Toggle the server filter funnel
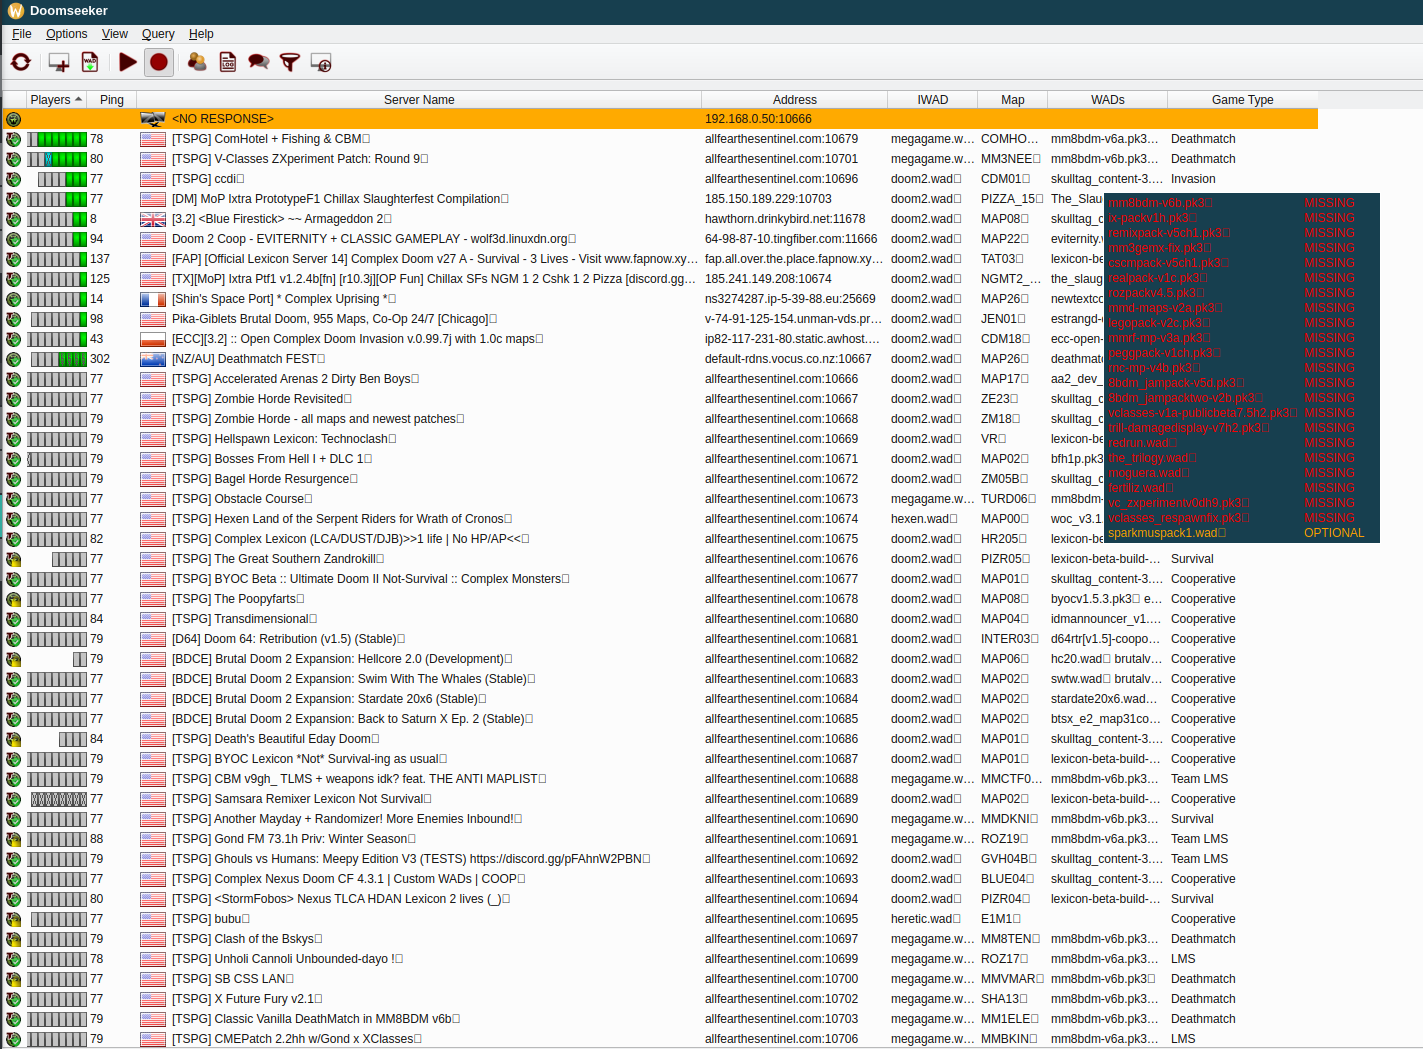The image size is (1423, 1049). coord(290,62)
